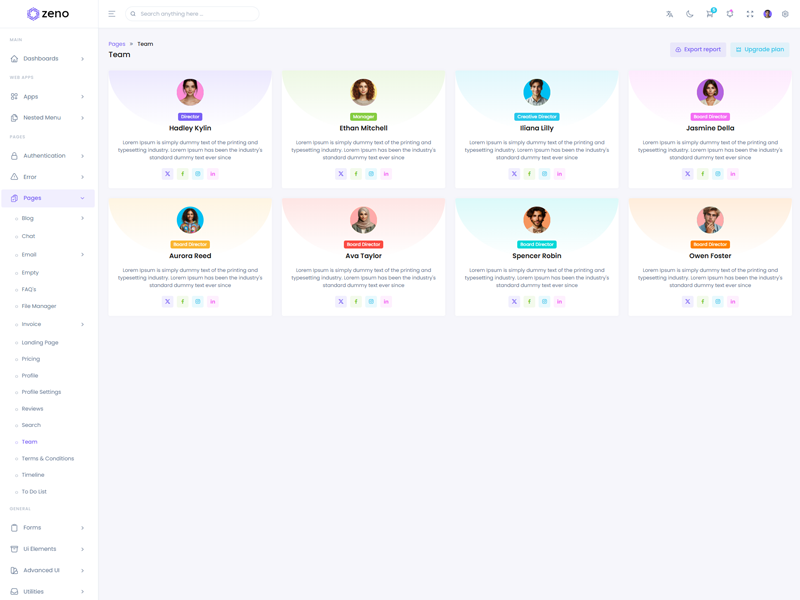Click the Search anything here field

pyautogui.click(x=195, y=14)
